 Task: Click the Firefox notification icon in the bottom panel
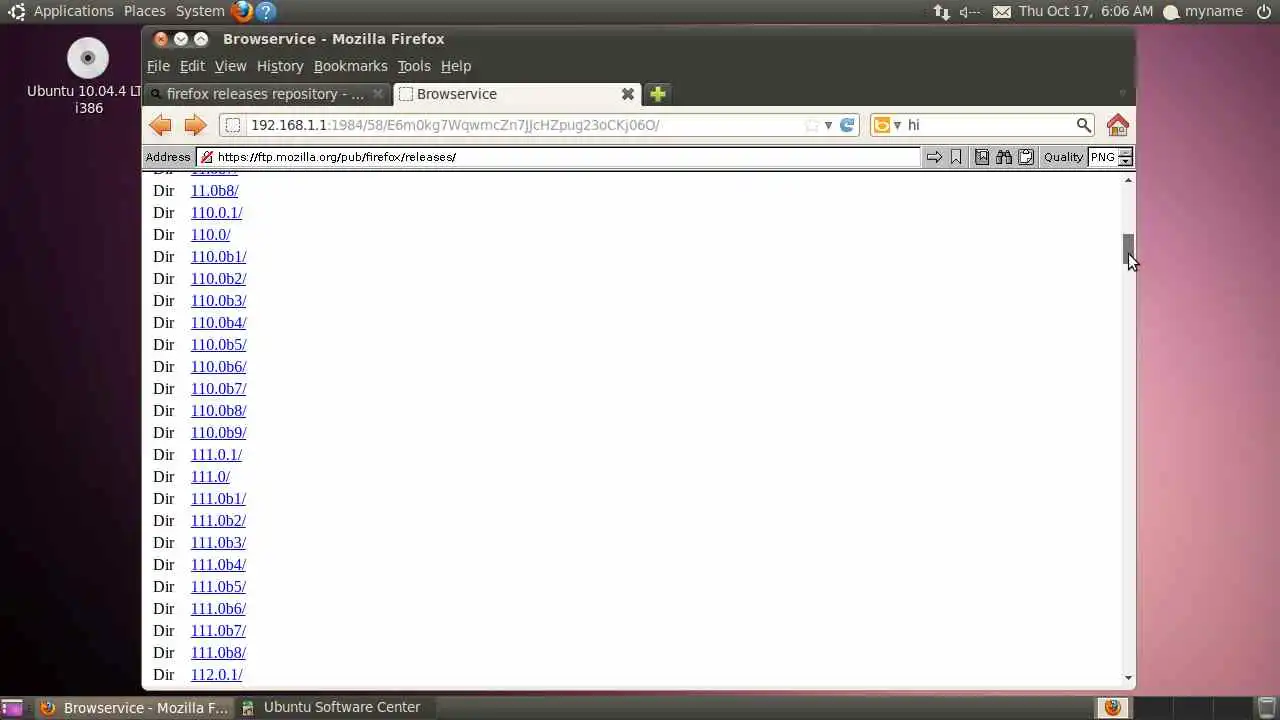(x=1112, y=707)
